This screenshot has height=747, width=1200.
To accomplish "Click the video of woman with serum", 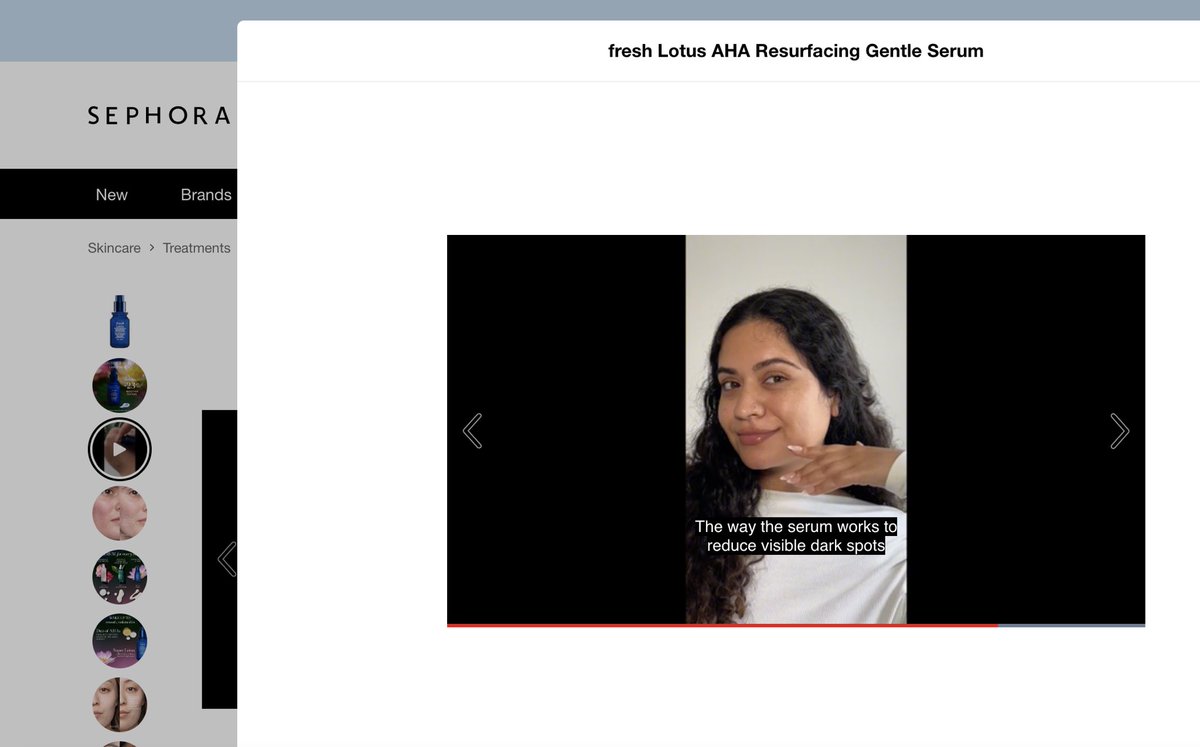I will pyautogui.click(x=796, y=429).
